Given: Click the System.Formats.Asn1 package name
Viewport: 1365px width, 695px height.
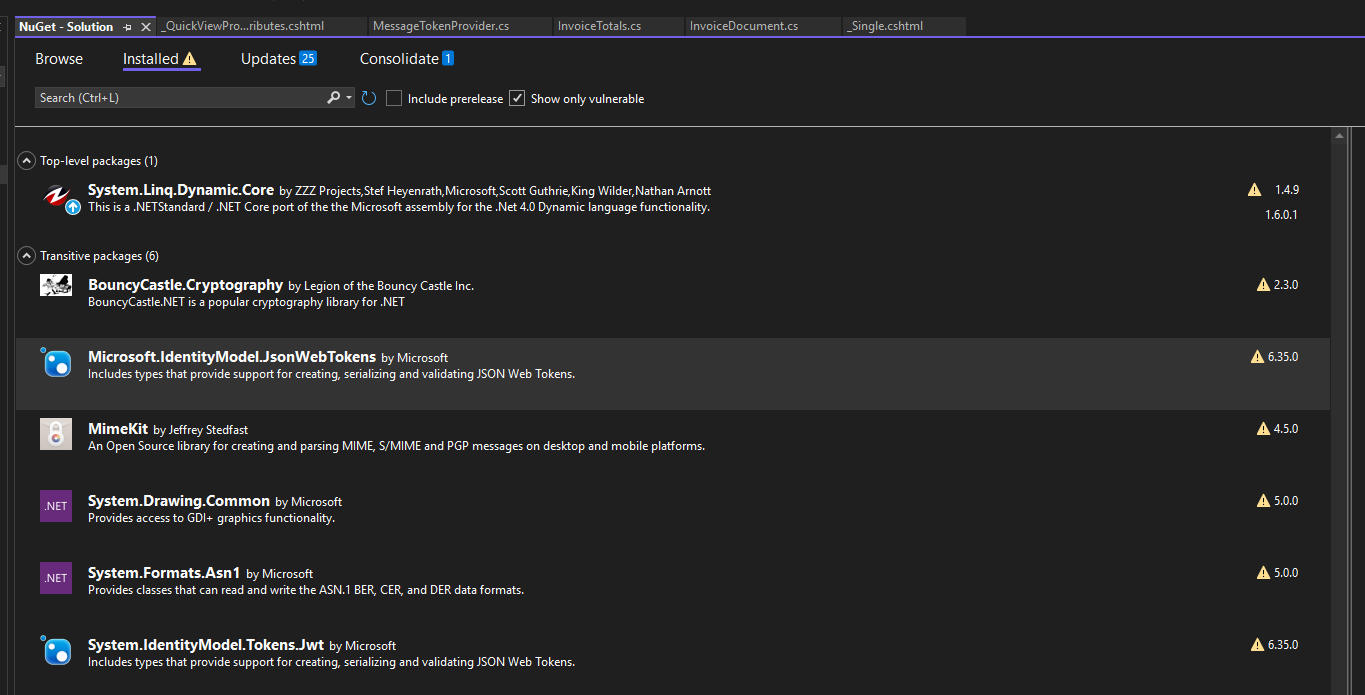Looking at the screenshot, I should 164,572.
